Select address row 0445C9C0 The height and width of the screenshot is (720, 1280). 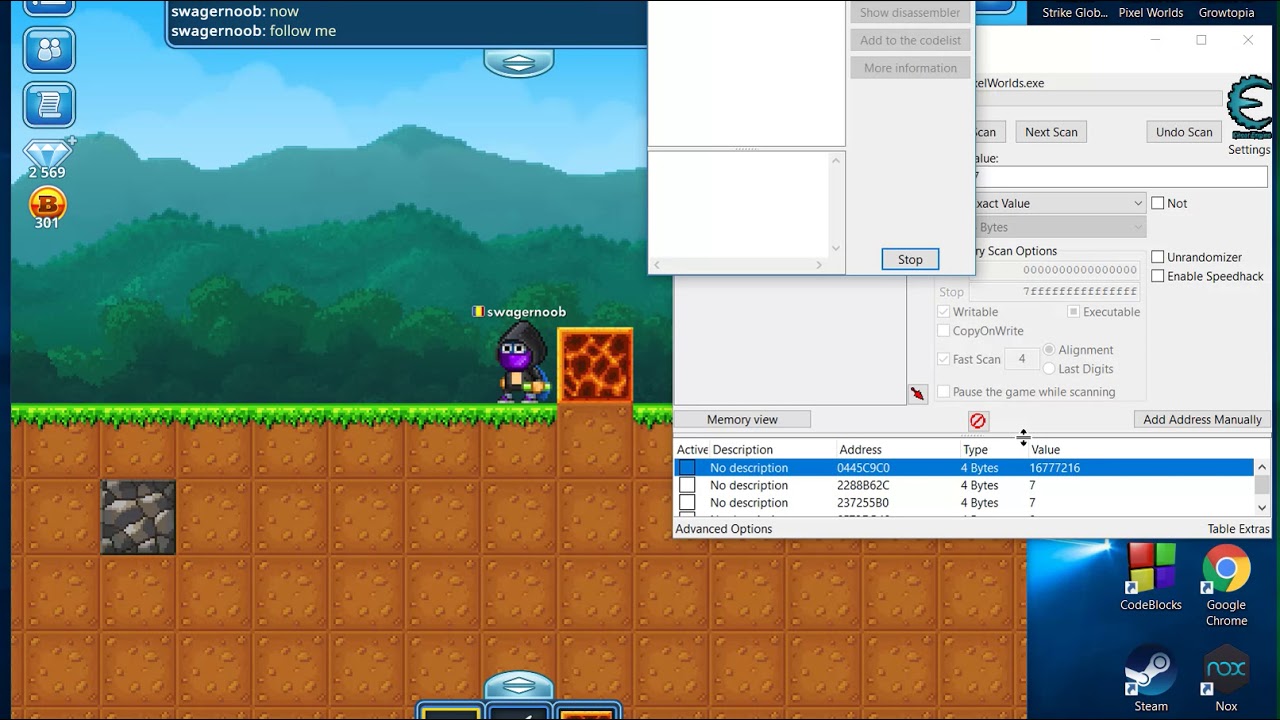[x=964, y=468]
